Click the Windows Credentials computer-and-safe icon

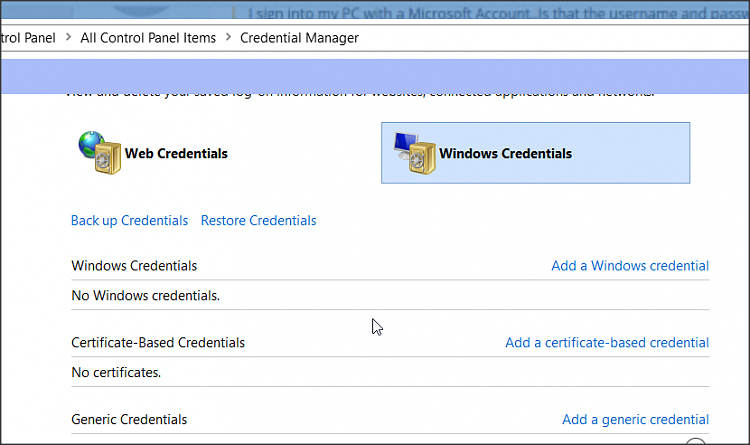pyautogui.click(x=414, y=153)
